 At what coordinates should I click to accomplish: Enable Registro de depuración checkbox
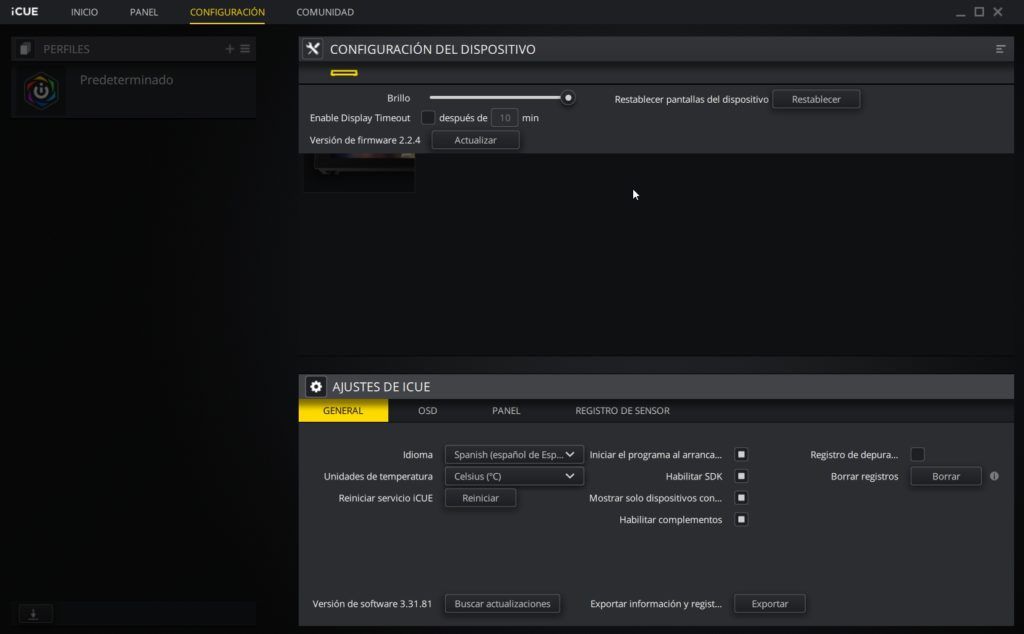pos(918,454)
